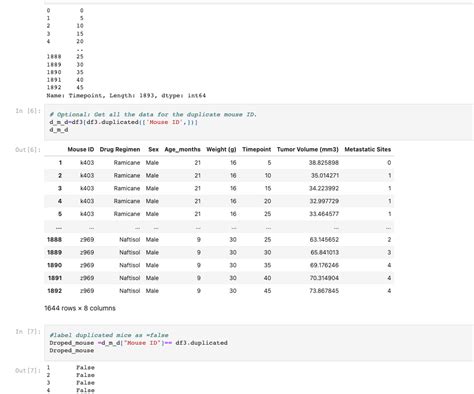474x394 pixels.
Task: Click row index 1892 in the table
Action: (54, 291)
